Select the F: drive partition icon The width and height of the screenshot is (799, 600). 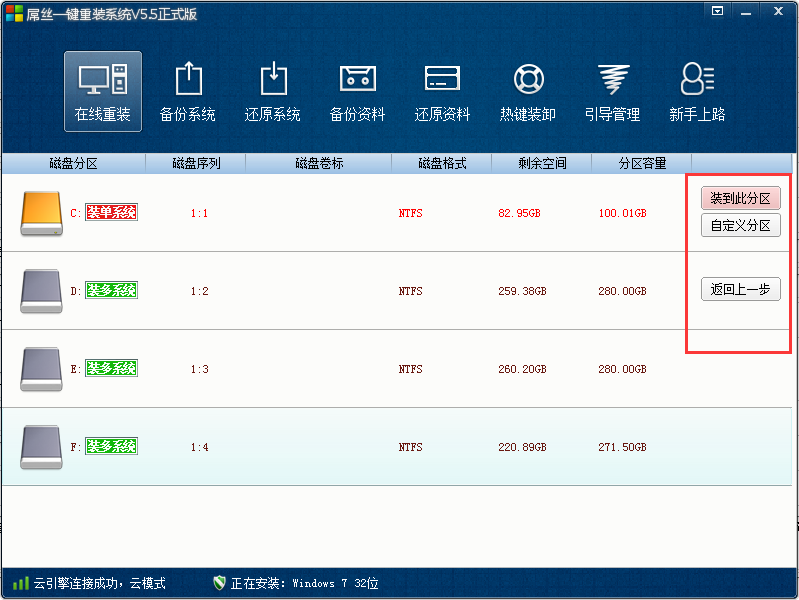click(41, 447)
